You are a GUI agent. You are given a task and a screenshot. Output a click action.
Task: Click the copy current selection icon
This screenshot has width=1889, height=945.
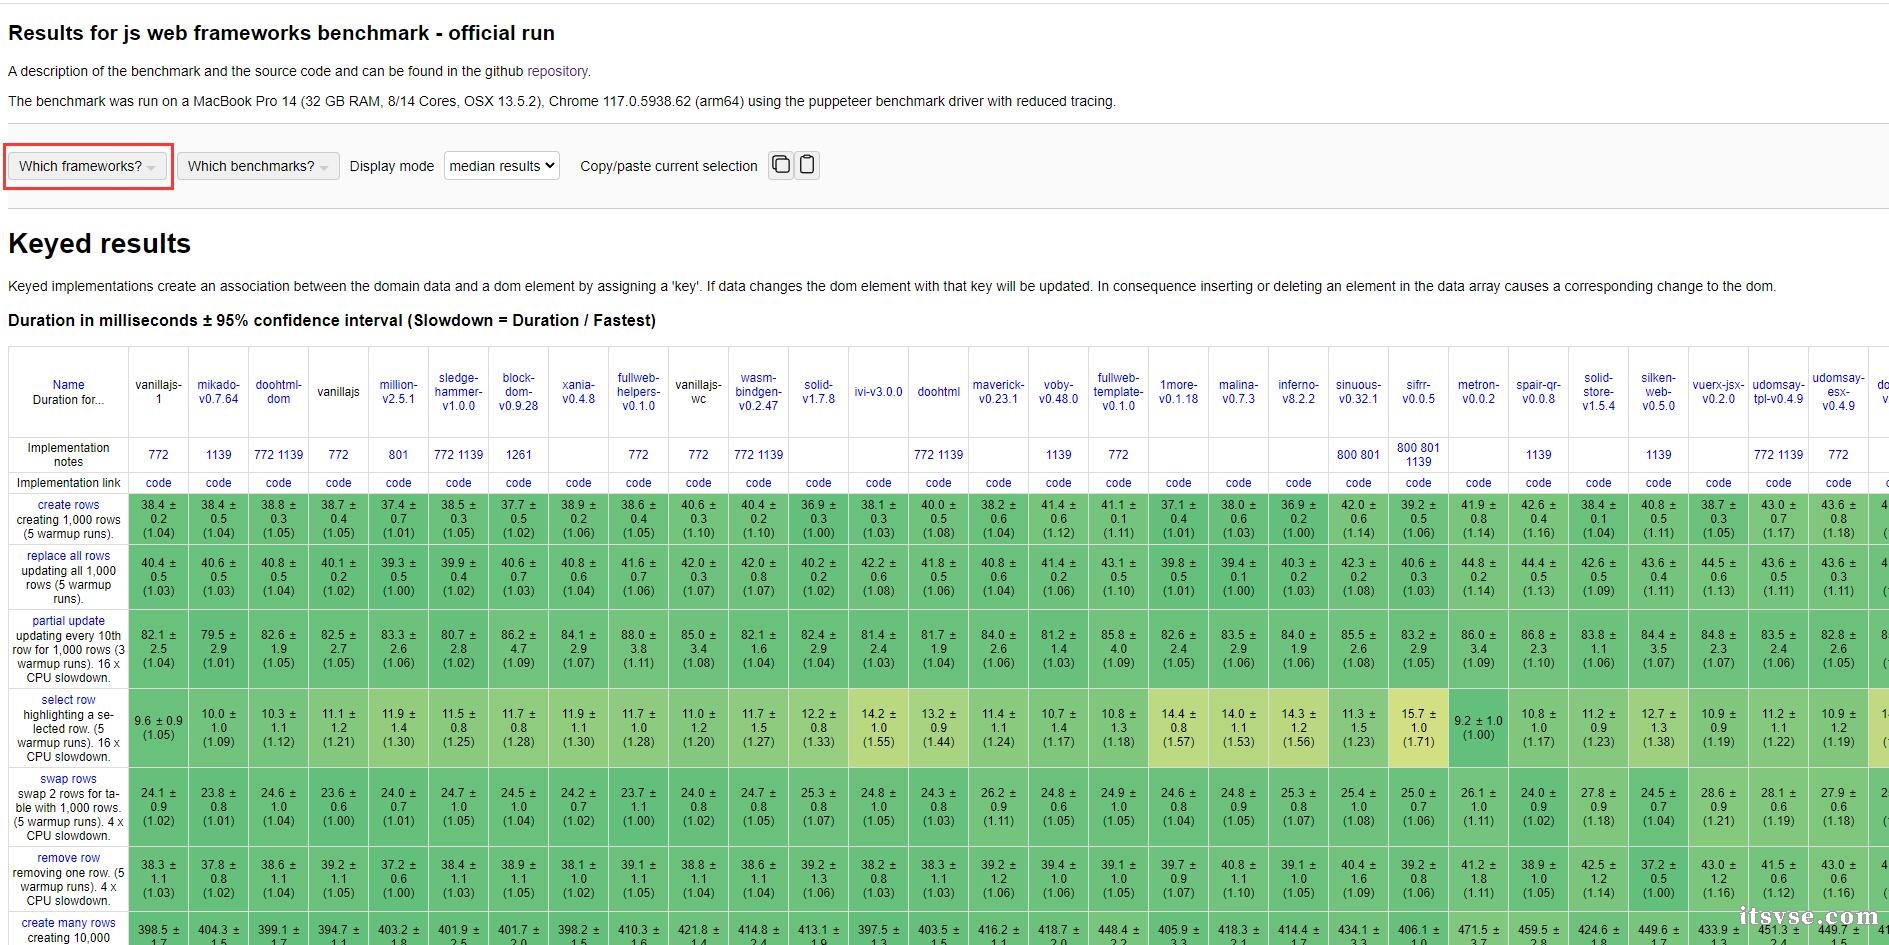[x=781, y=165]
